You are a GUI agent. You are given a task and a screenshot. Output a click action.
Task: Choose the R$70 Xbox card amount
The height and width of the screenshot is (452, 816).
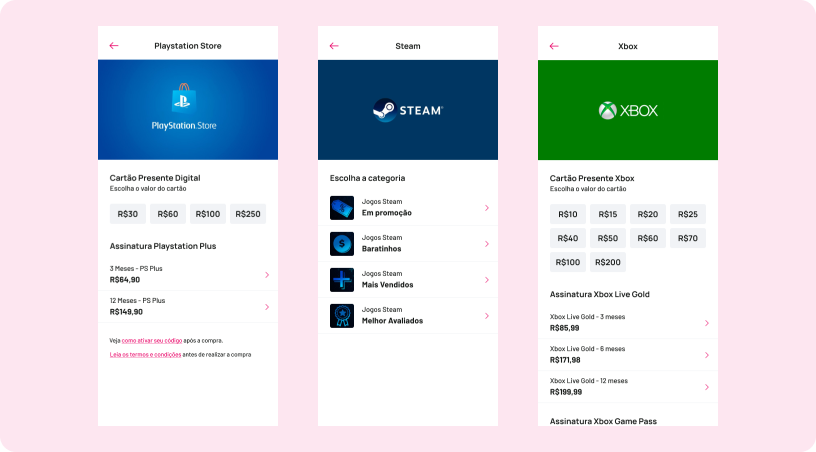687,238
